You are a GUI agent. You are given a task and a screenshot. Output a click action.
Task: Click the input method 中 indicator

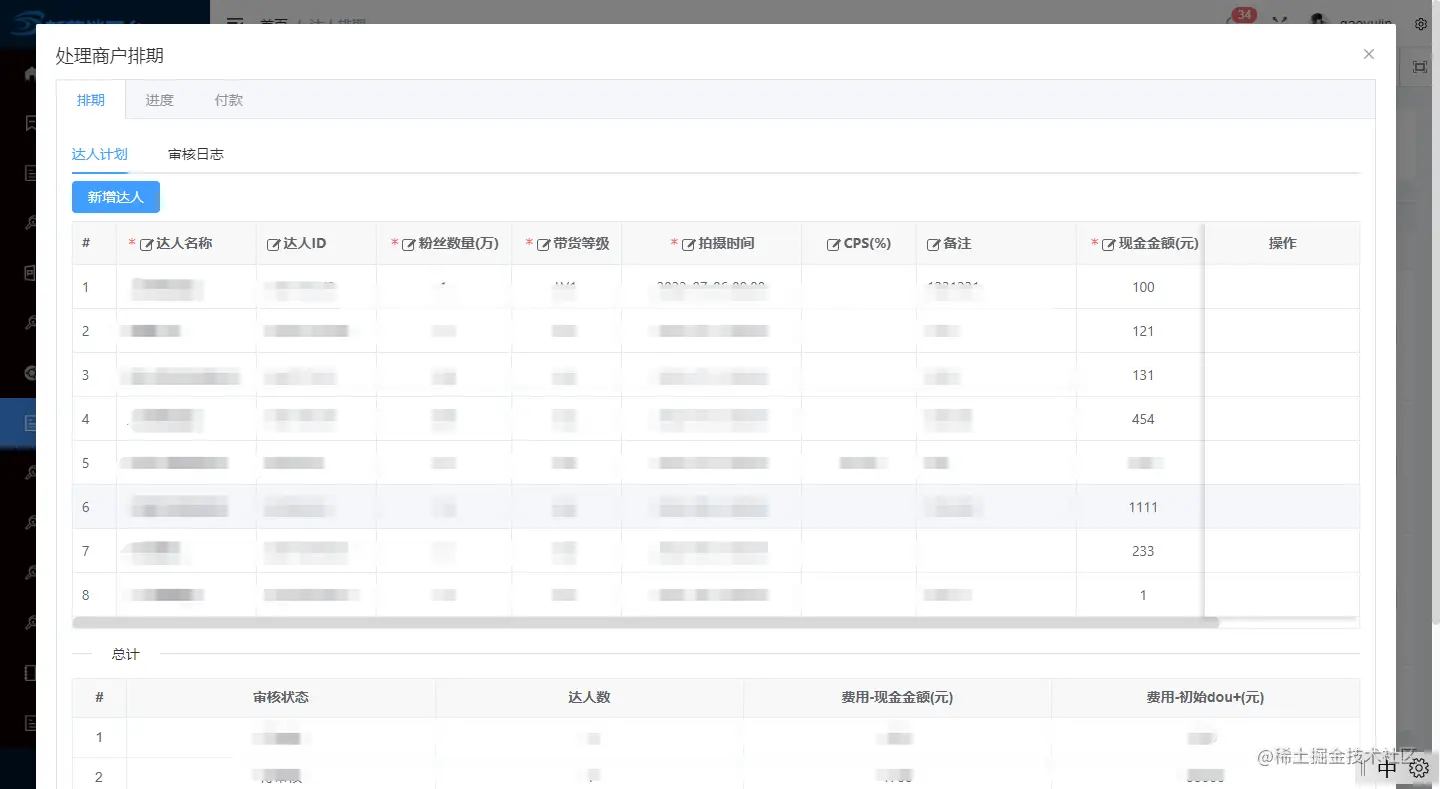pyautogui.click(x=1387, y=769)
